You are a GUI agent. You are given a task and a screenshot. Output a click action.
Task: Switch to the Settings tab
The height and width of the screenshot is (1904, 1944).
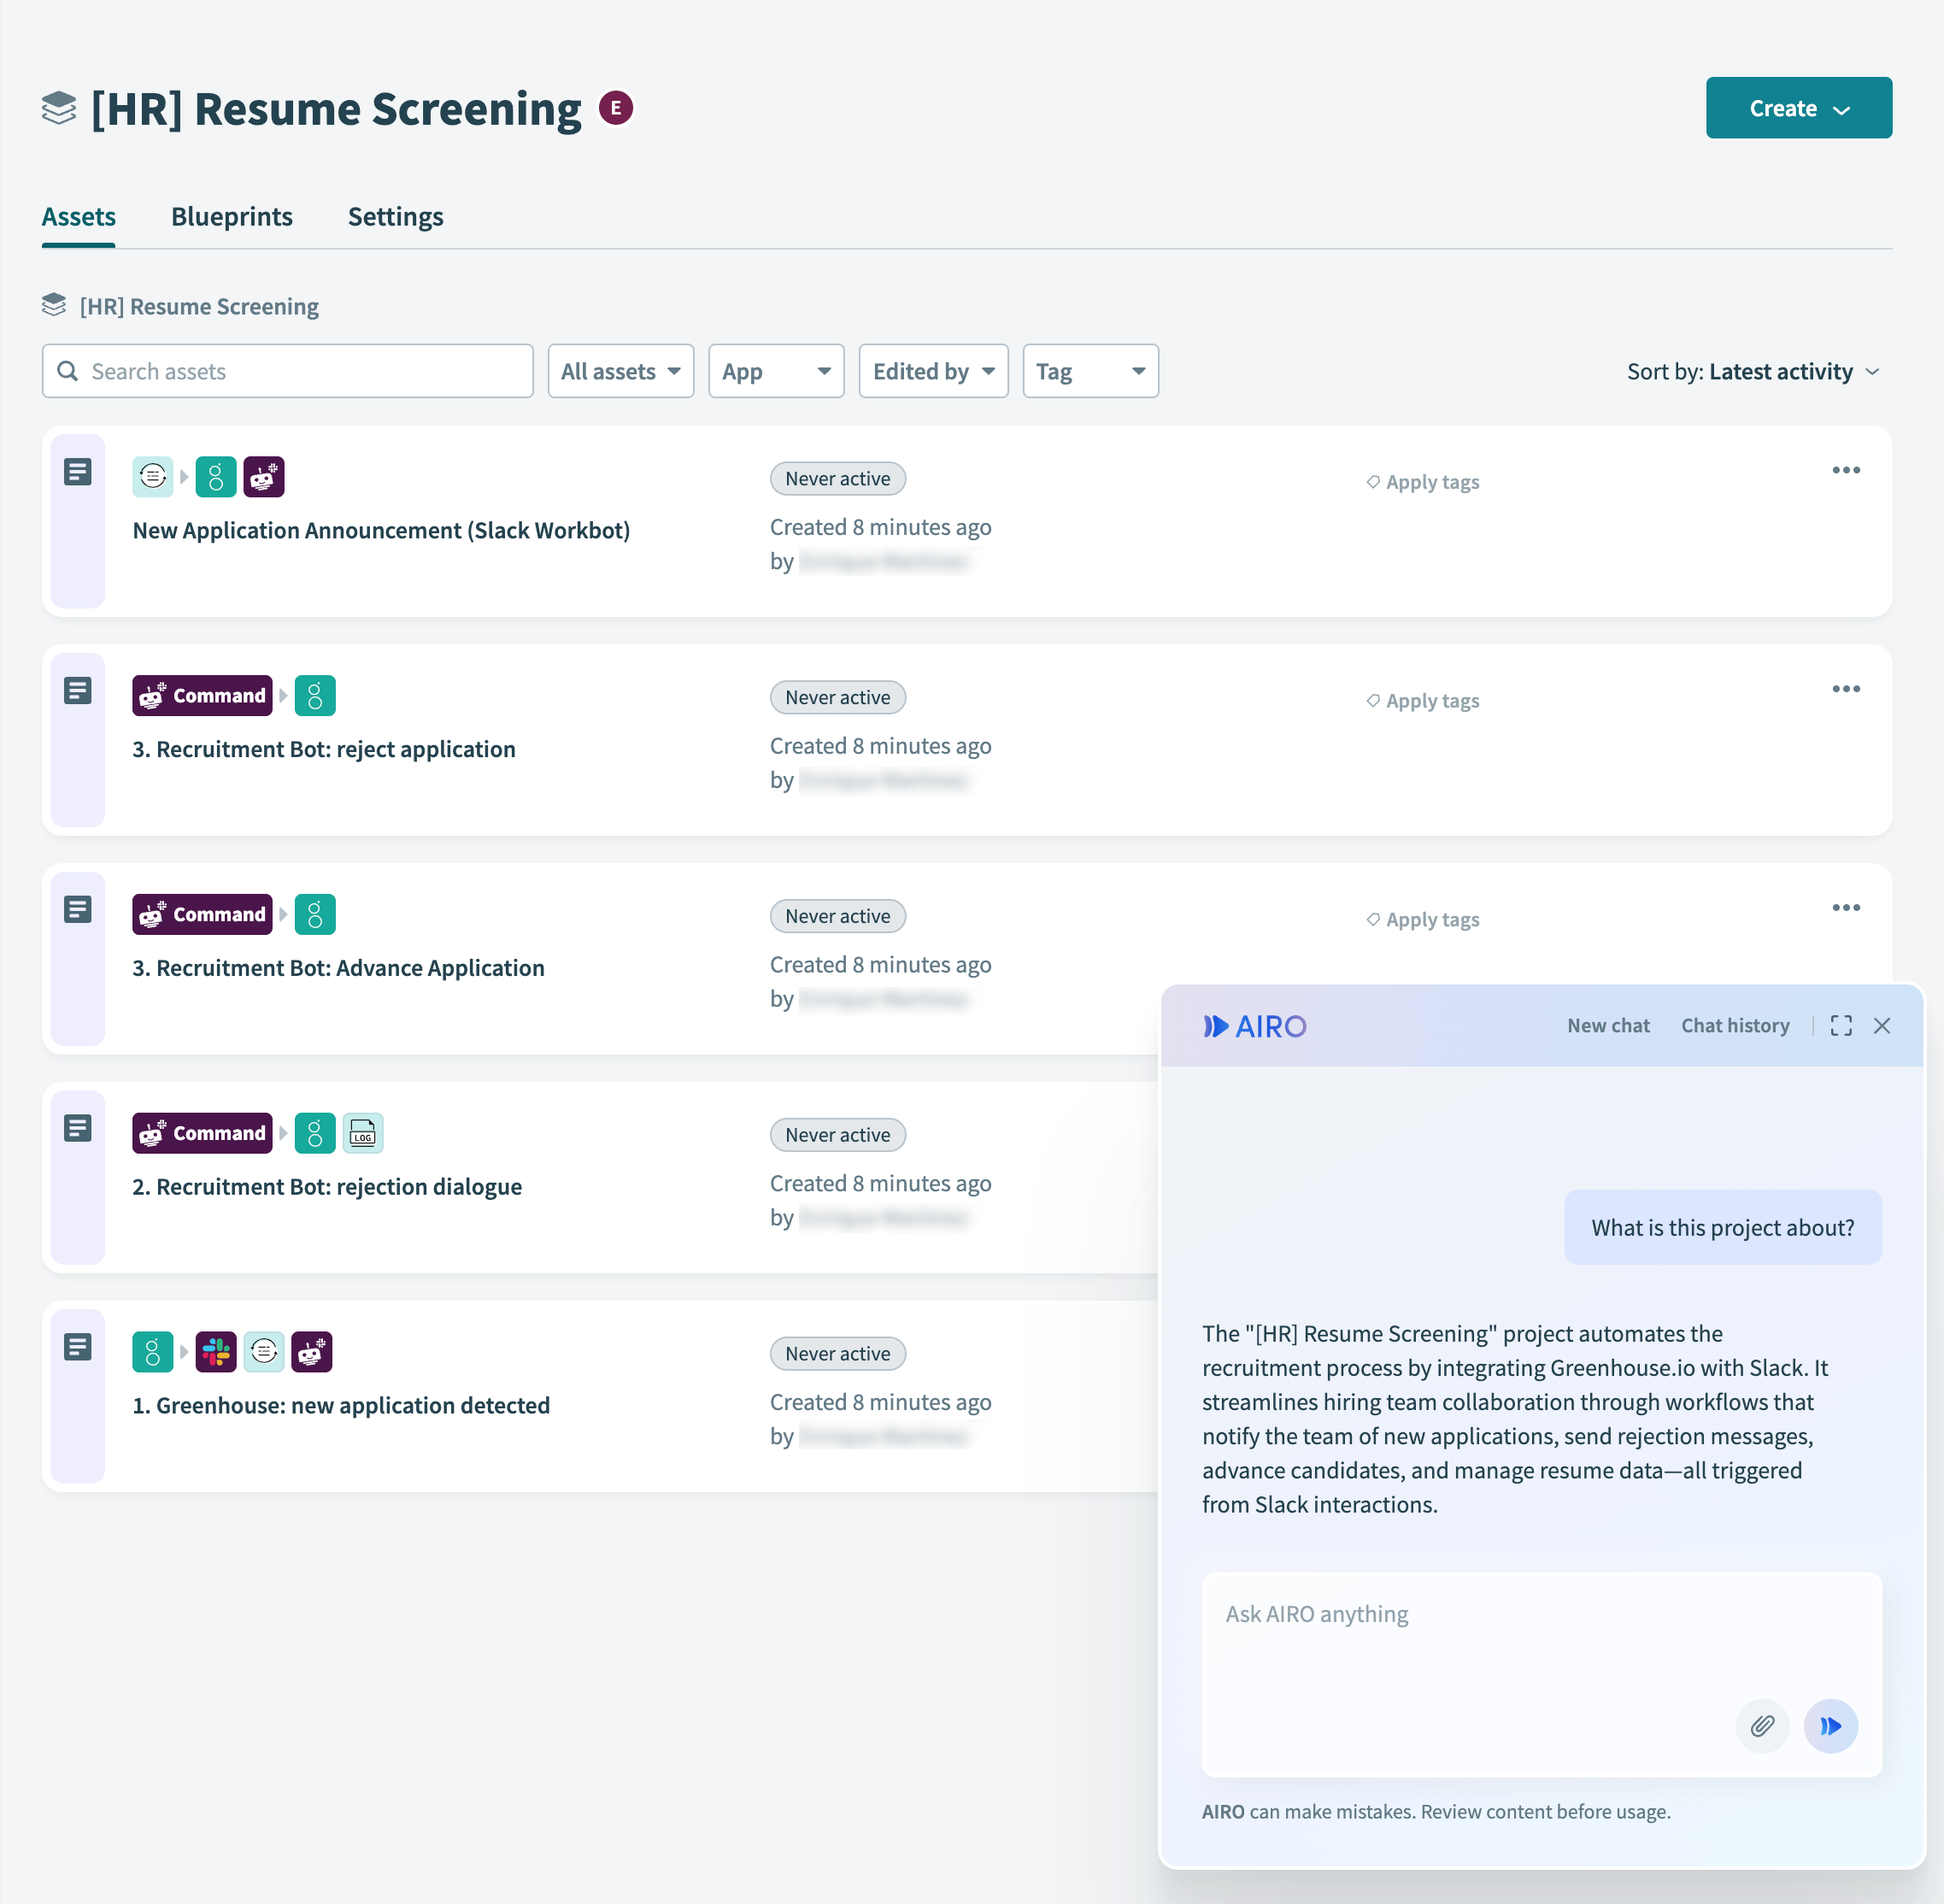396,217
